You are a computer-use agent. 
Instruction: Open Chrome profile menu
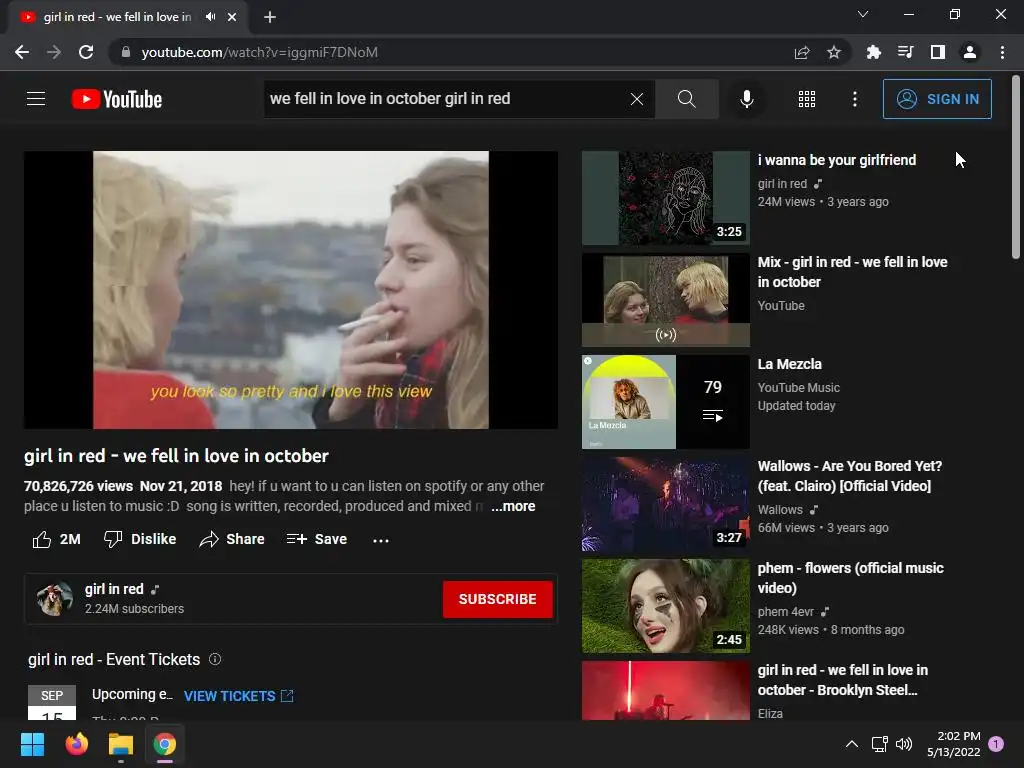point(970,52)
